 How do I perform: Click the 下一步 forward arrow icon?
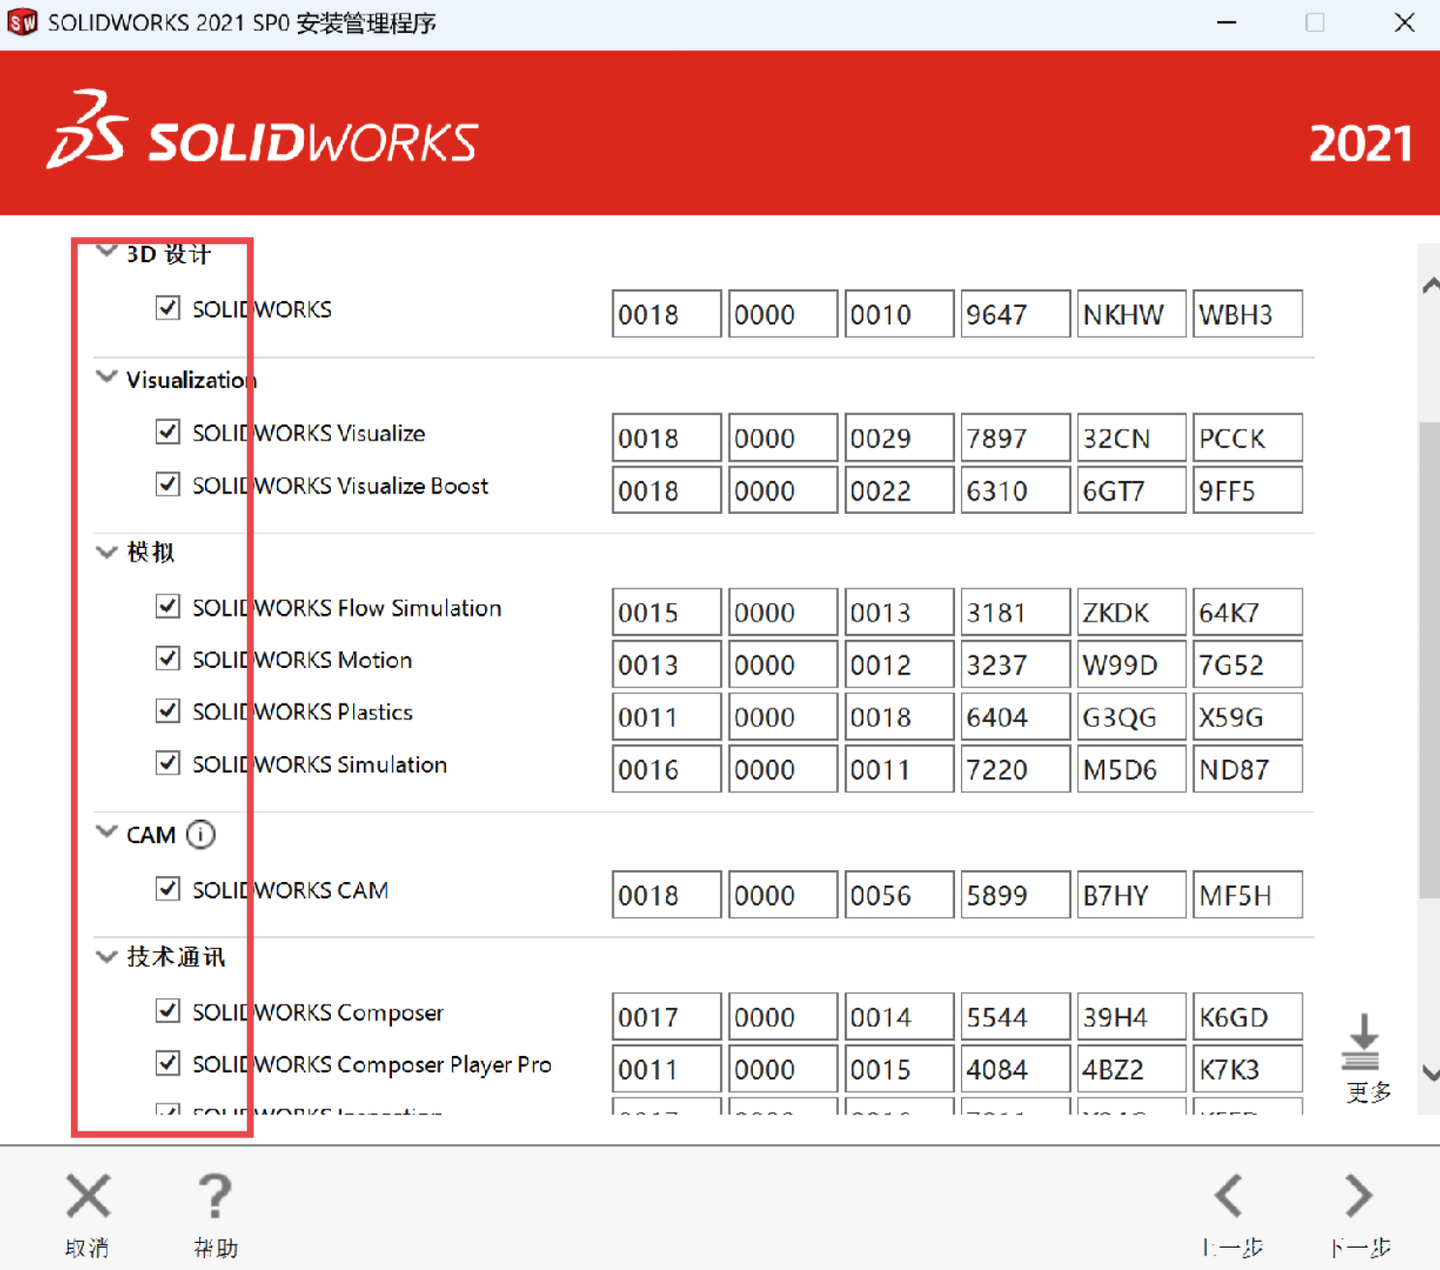click(1357, 1196)
